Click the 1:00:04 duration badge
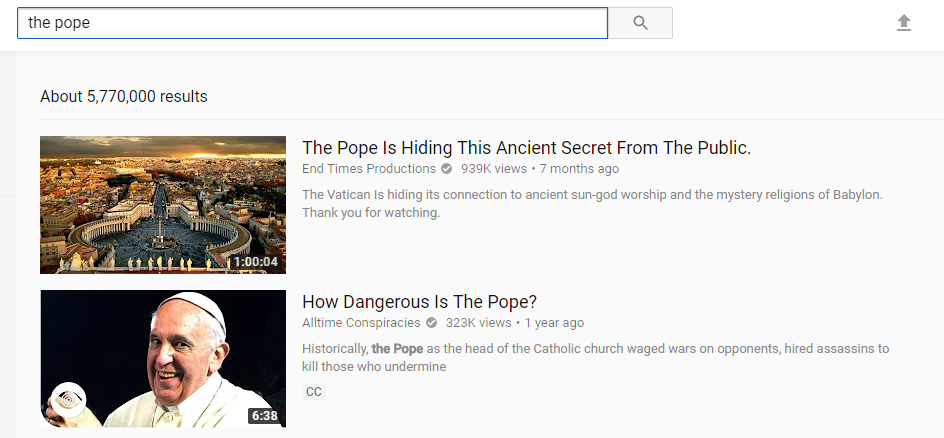Viewport: 944px width, 438px height. 256,262
